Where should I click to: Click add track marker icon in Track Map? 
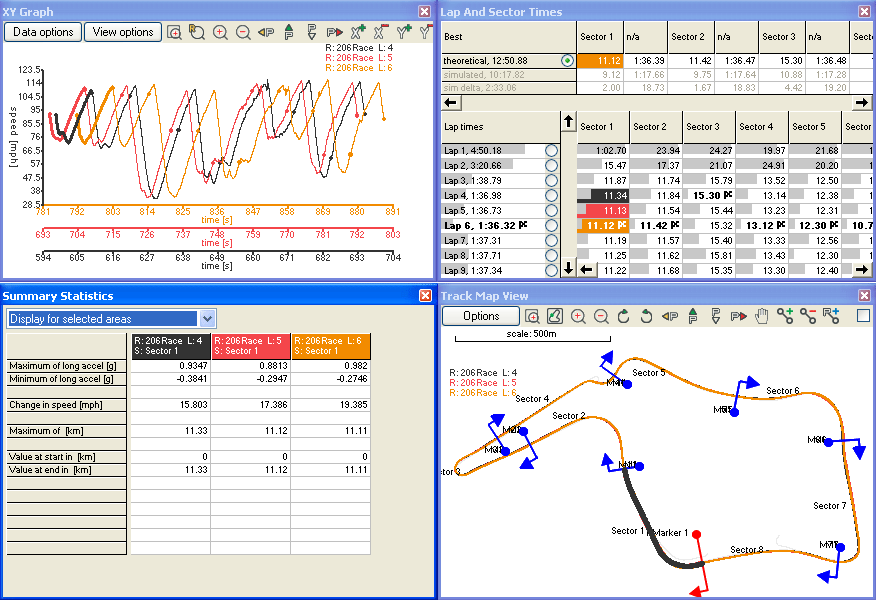[785, 316]
